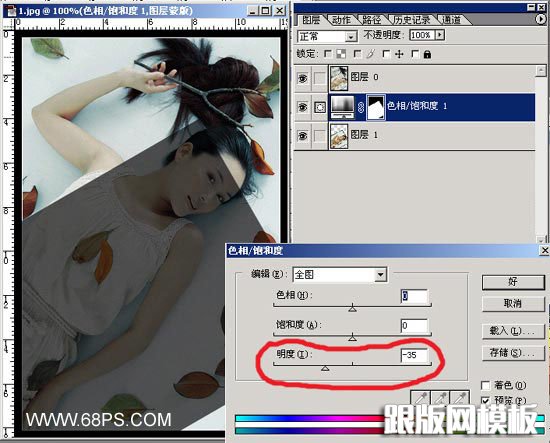Switch to the 路径 tab

(x=372, y=20)
